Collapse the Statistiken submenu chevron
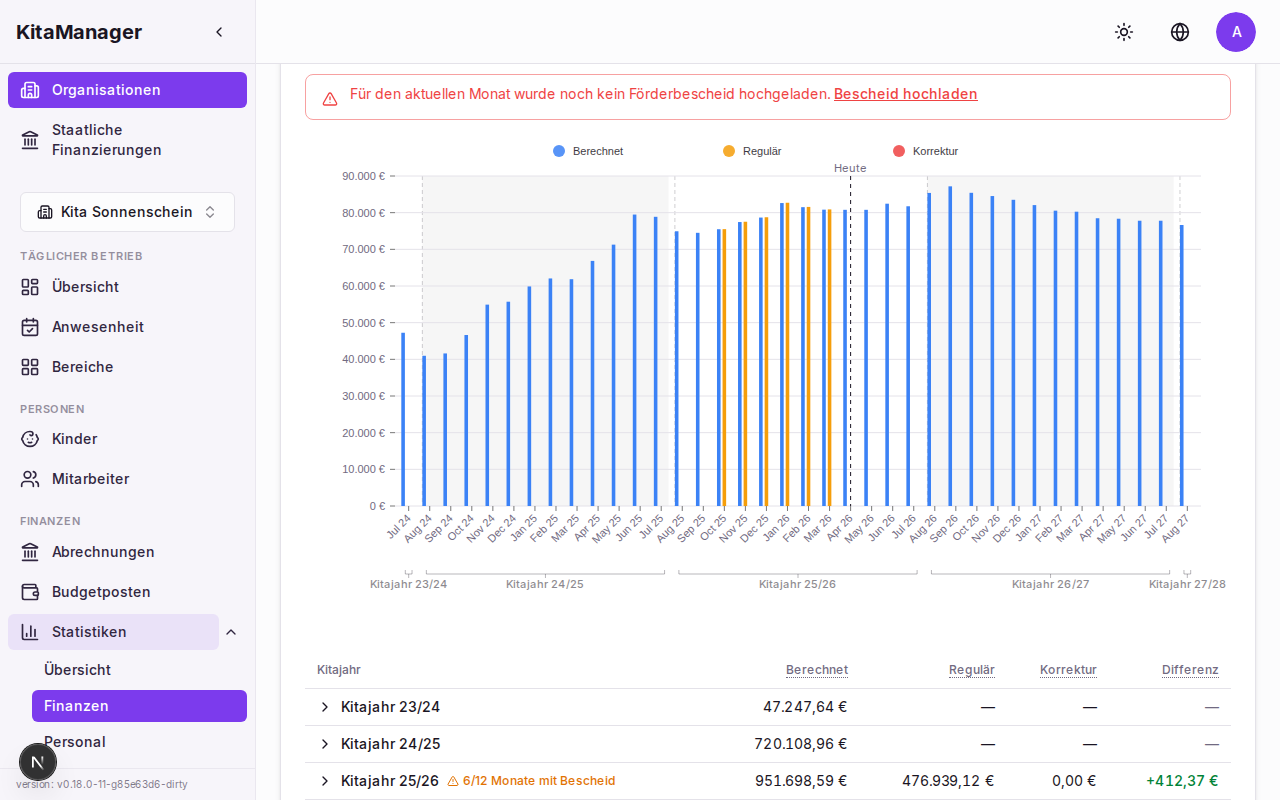 [x=231, y=632]
